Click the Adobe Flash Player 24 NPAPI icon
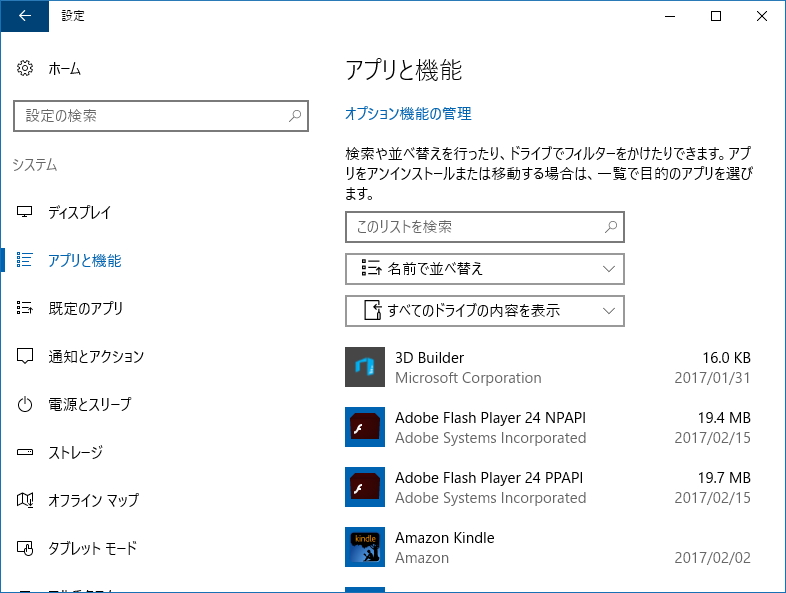The width and height of the screenshot is (786, 593). click(x=365, y=427)
